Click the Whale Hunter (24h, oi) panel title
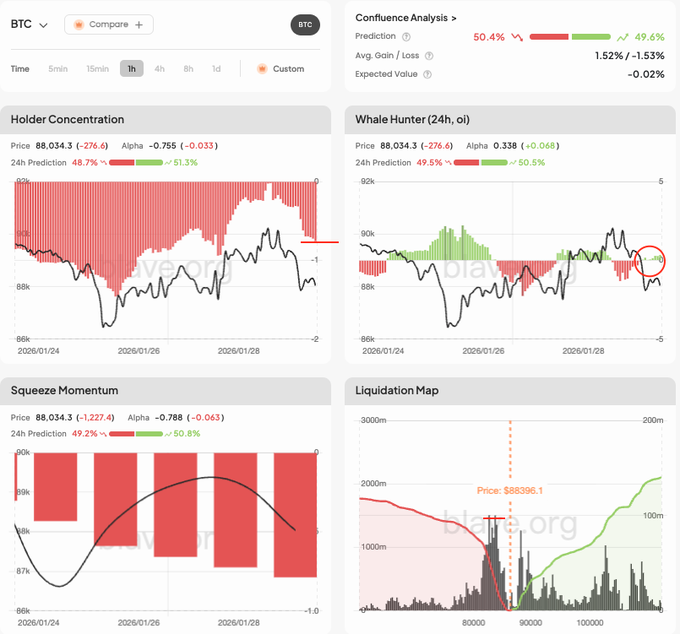680x634 pixels. tap(412, 120)
